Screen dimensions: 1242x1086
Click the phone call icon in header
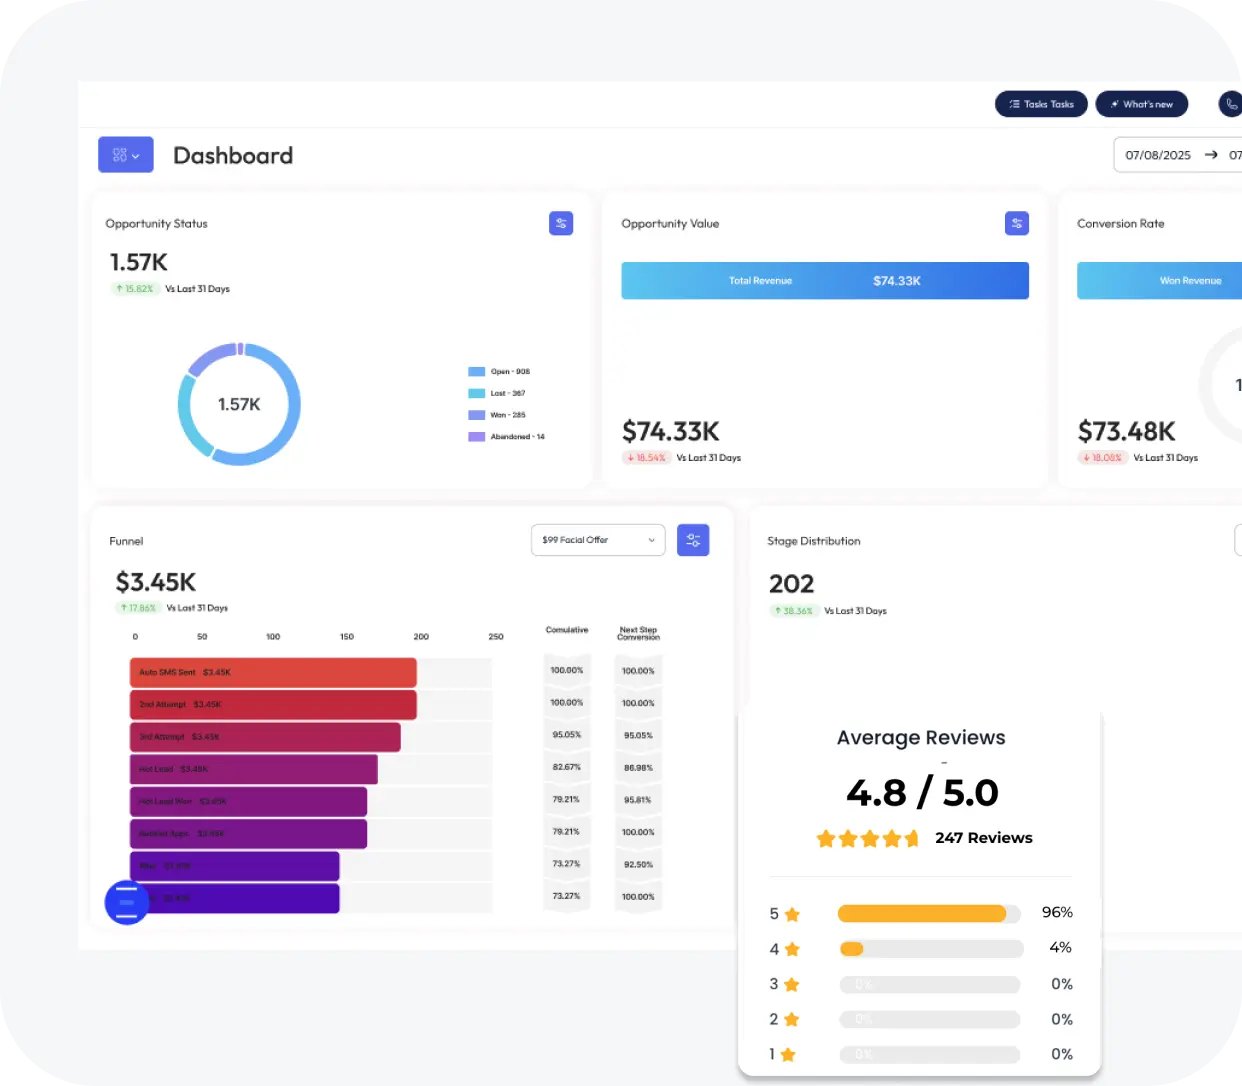[x=1231, y=104]
